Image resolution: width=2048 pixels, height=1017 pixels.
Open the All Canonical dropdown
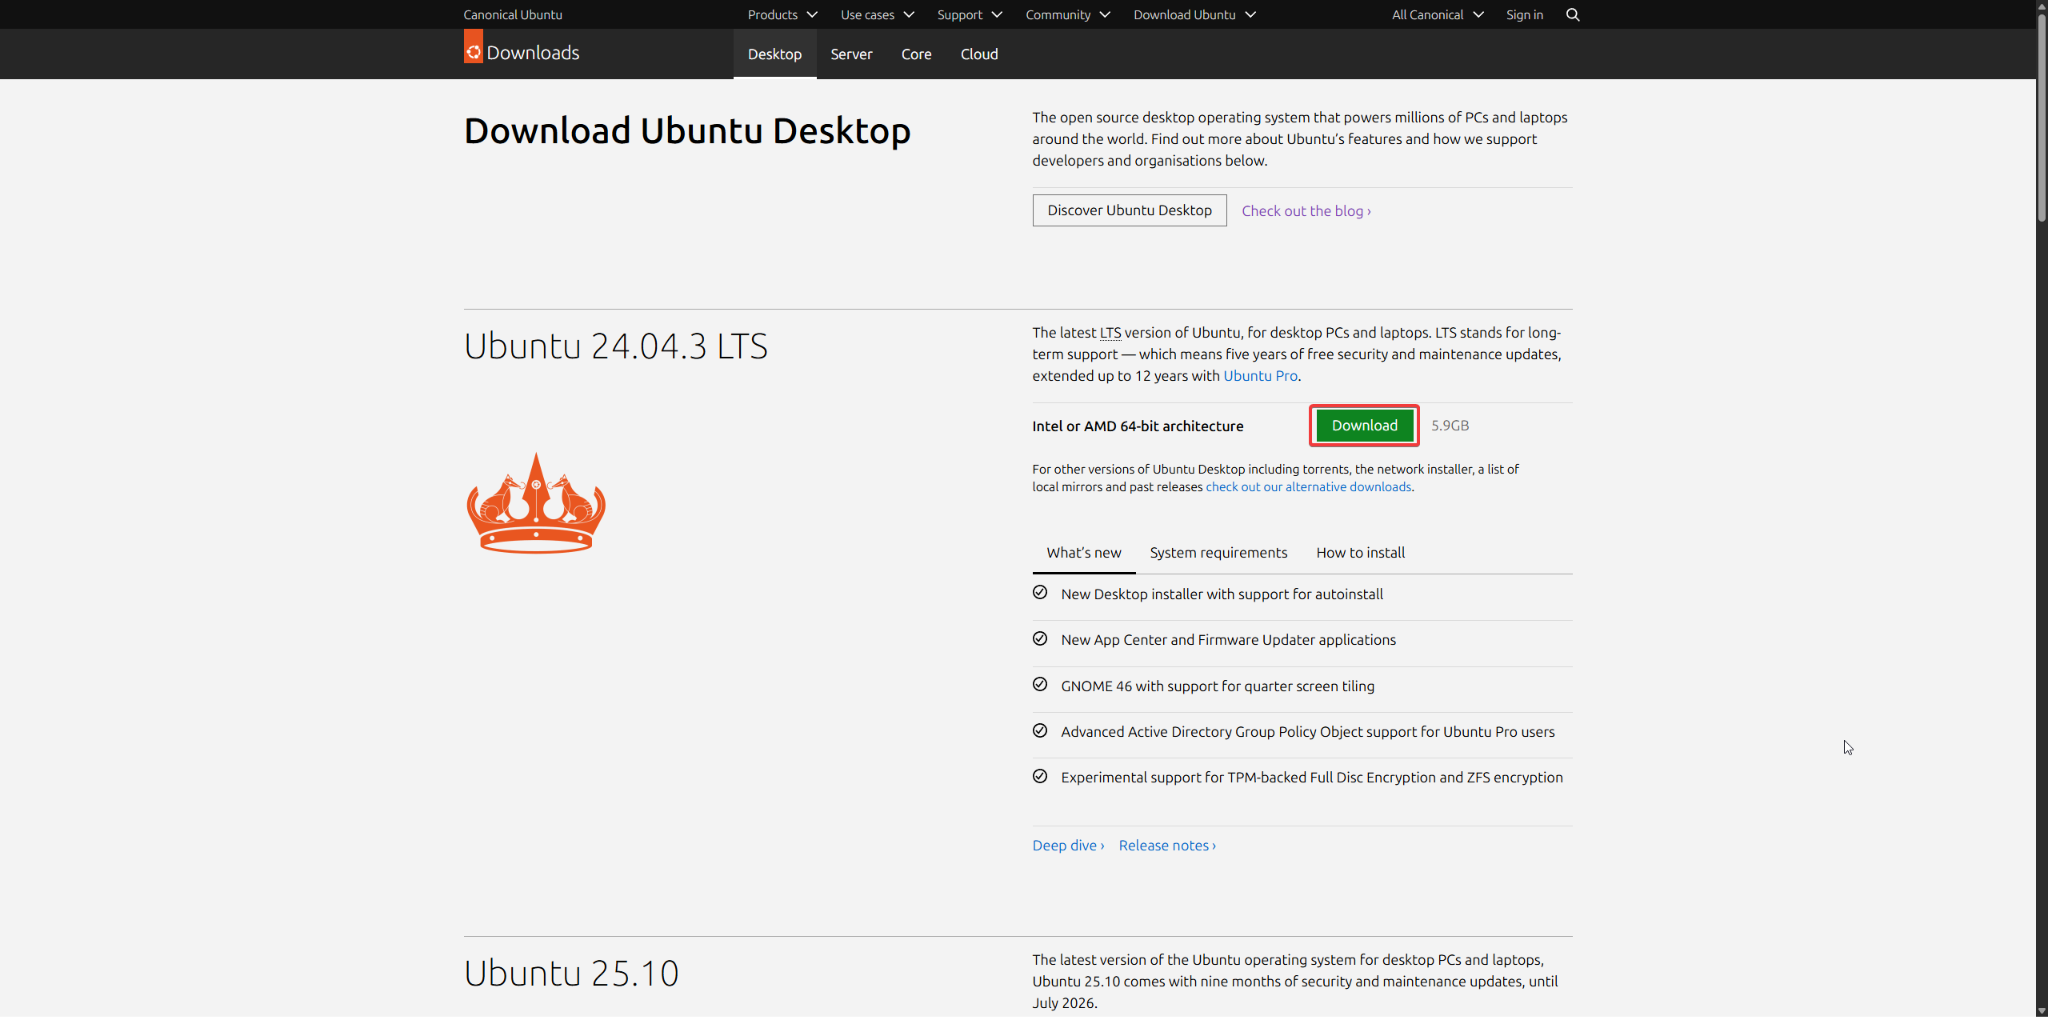pyautogui.click(x=1437, y=15)
